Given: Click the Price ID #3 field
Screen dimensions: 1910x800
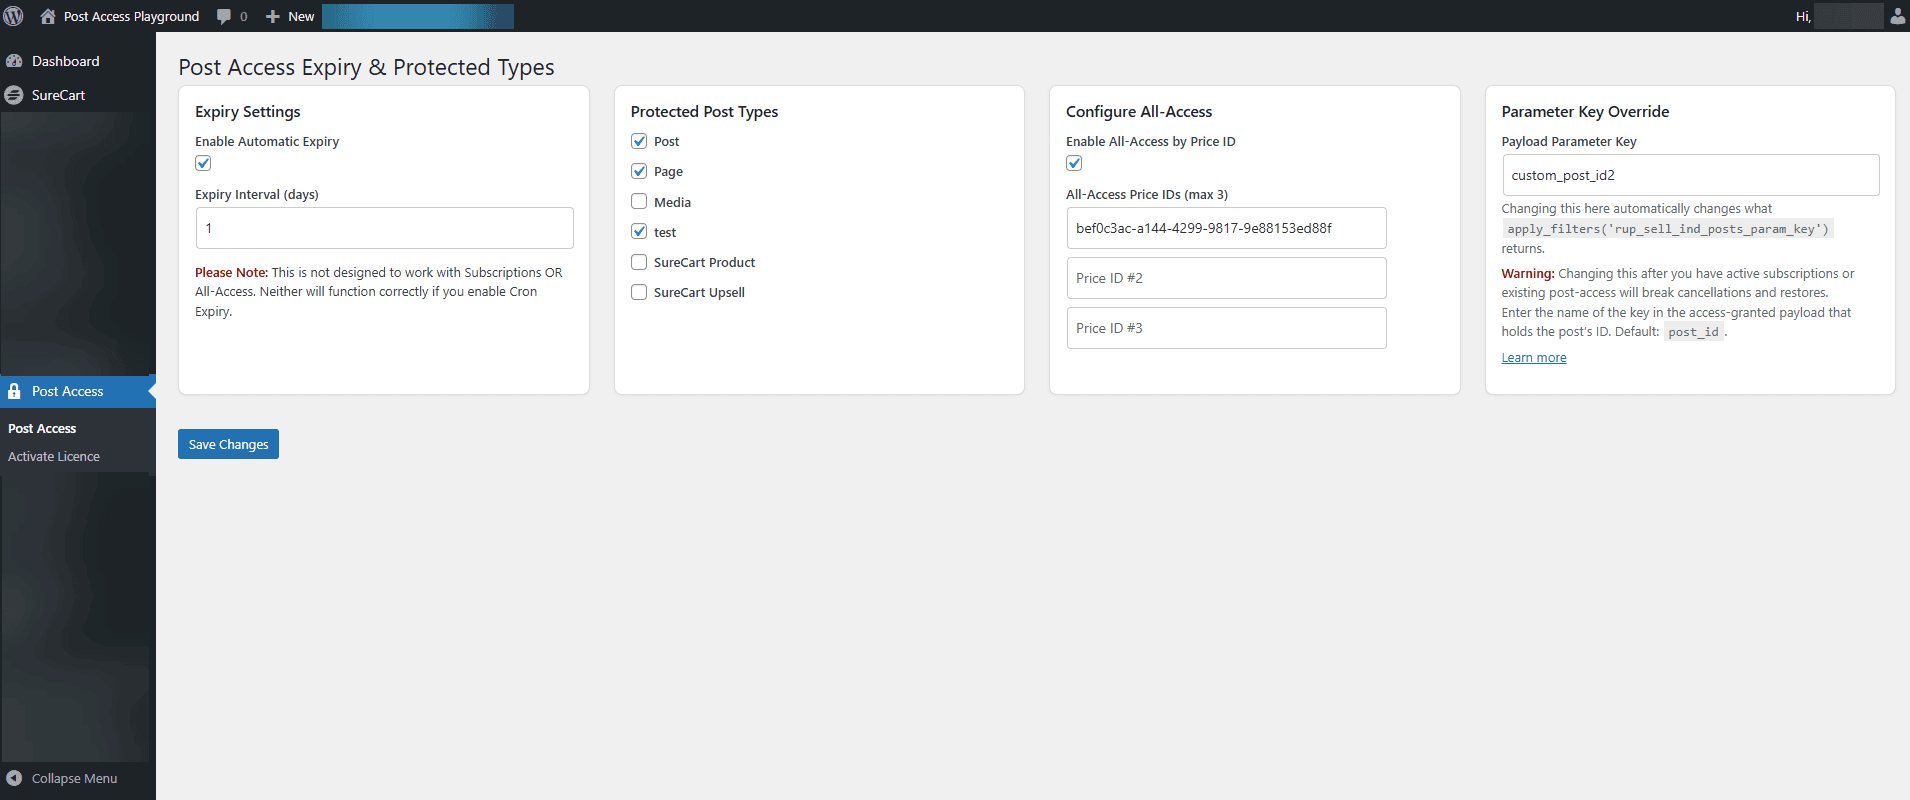Looking at the screenshot, I should click(1226, 328).
